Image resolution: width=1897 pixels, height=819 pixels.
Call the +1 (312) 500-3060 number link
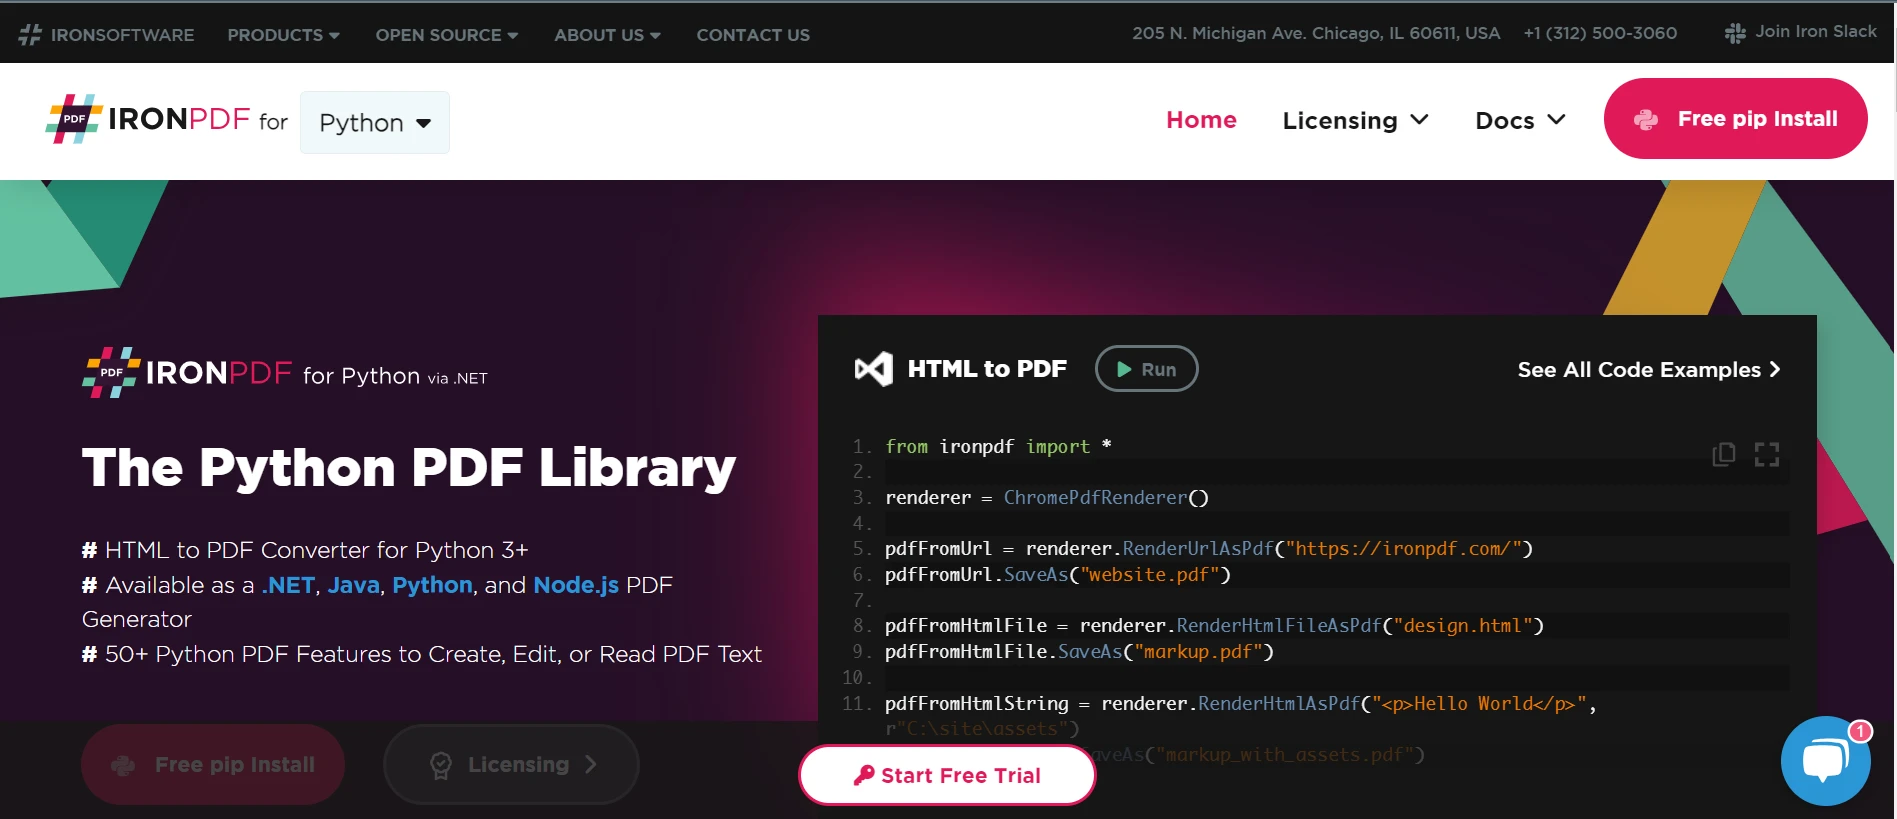1600,33
